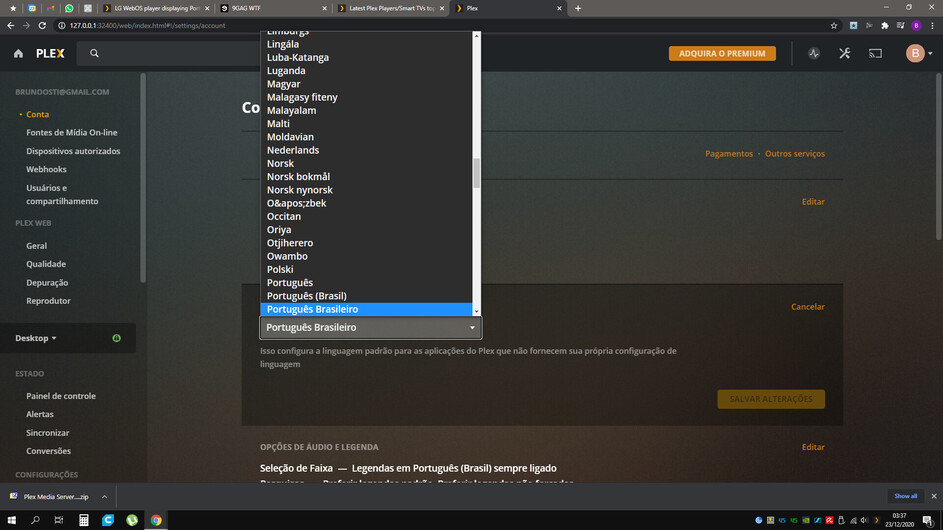Viewport: 943px width, 530px height.
Task: Choose highlighted Português Brasileiro option
Action: pos(366,309)
